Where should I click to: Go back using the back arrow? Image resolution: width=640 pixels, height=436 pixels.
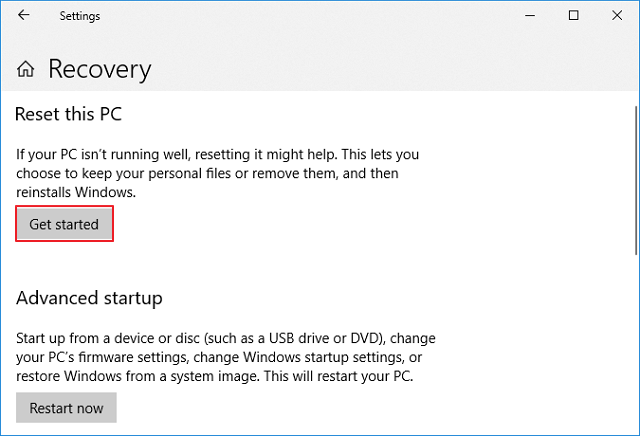click(24, 16)
